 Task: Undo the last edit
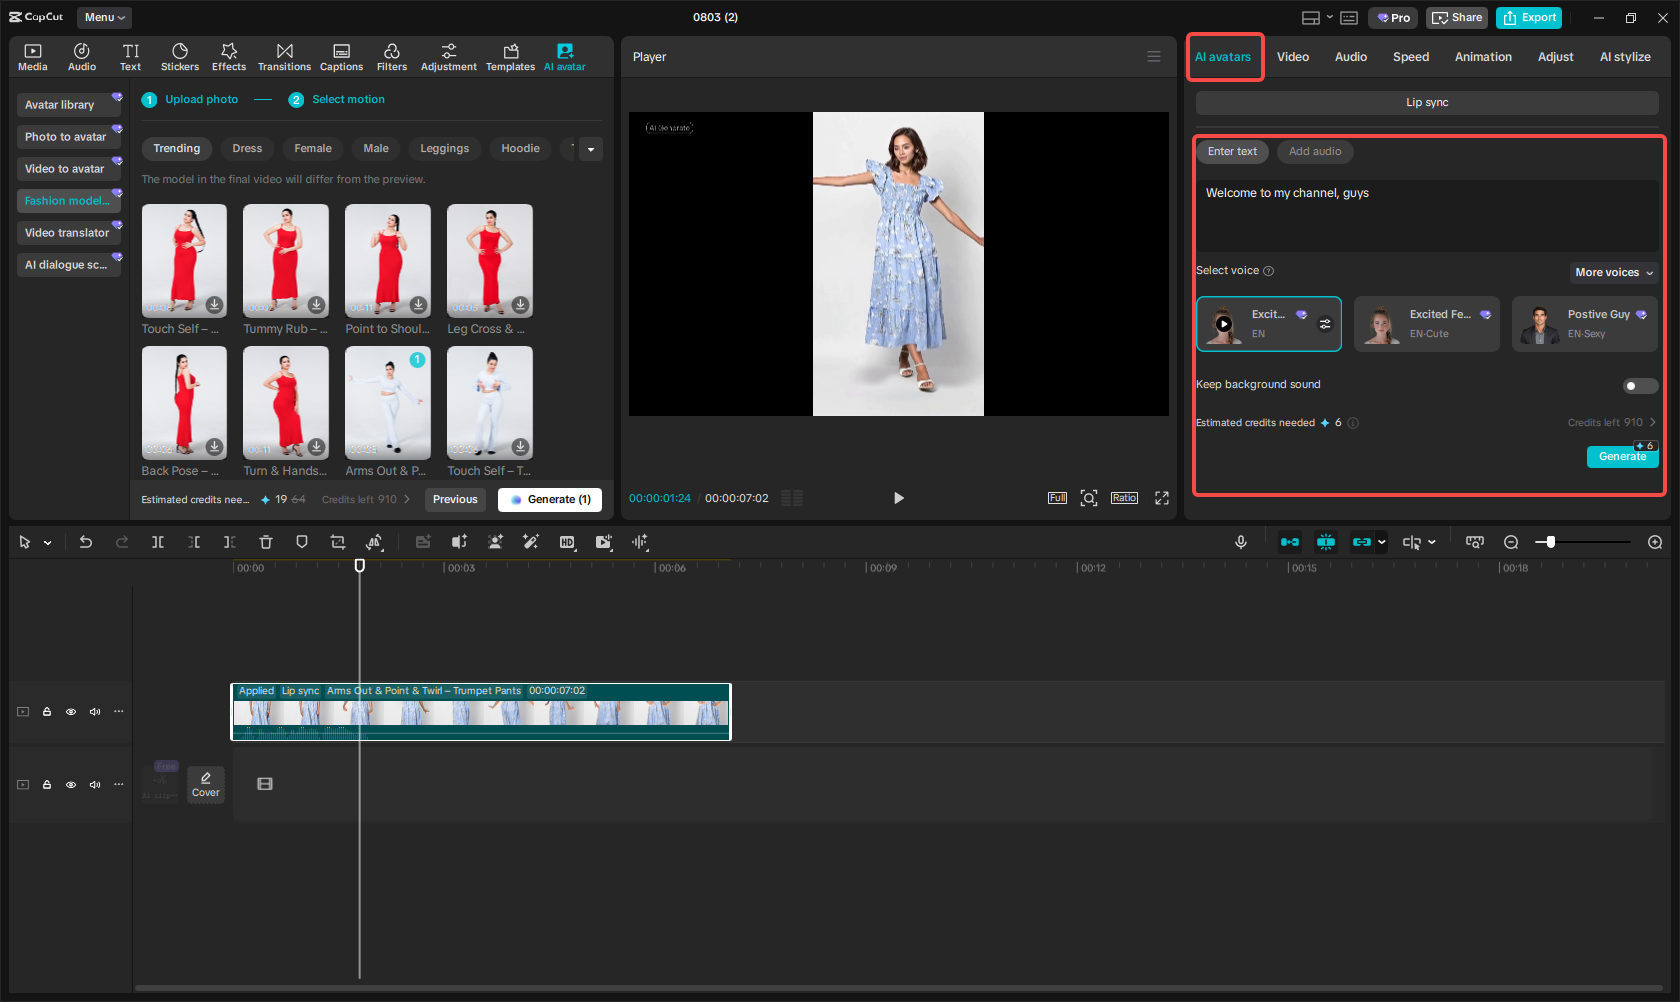(x=86, y=542)
